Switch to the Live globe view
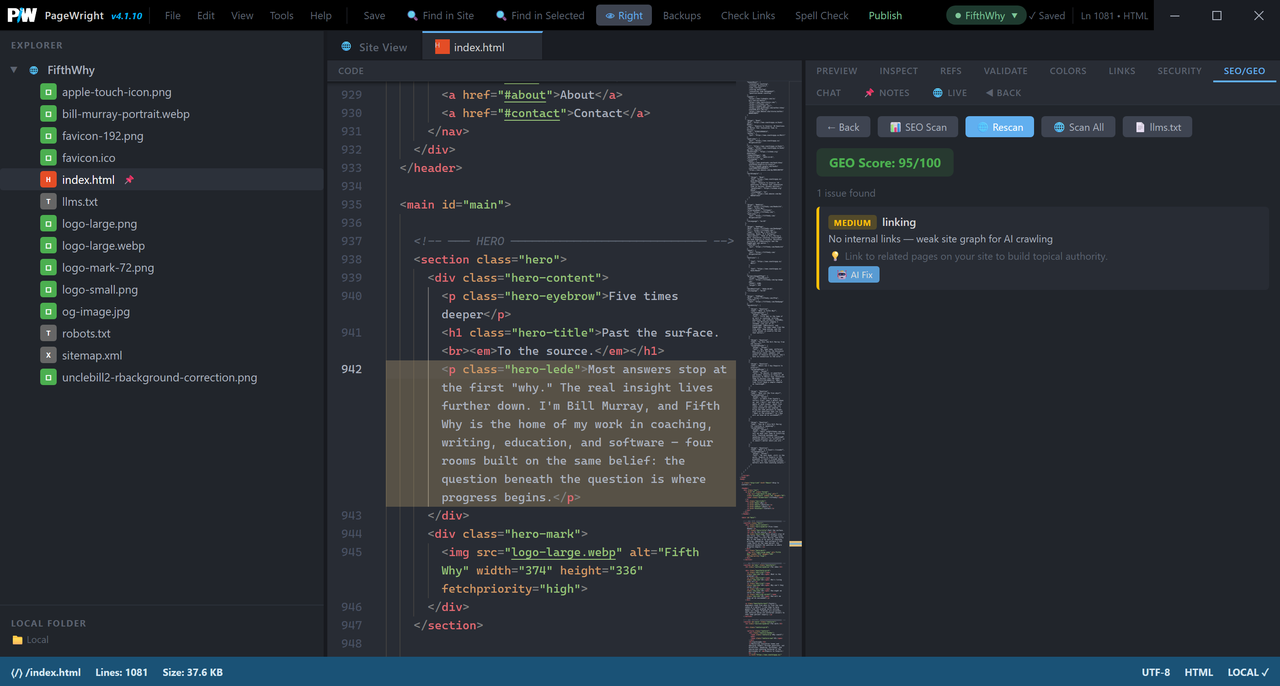Image resolution: width=1280 pixels, height=686 pixels. click(950, 93)
